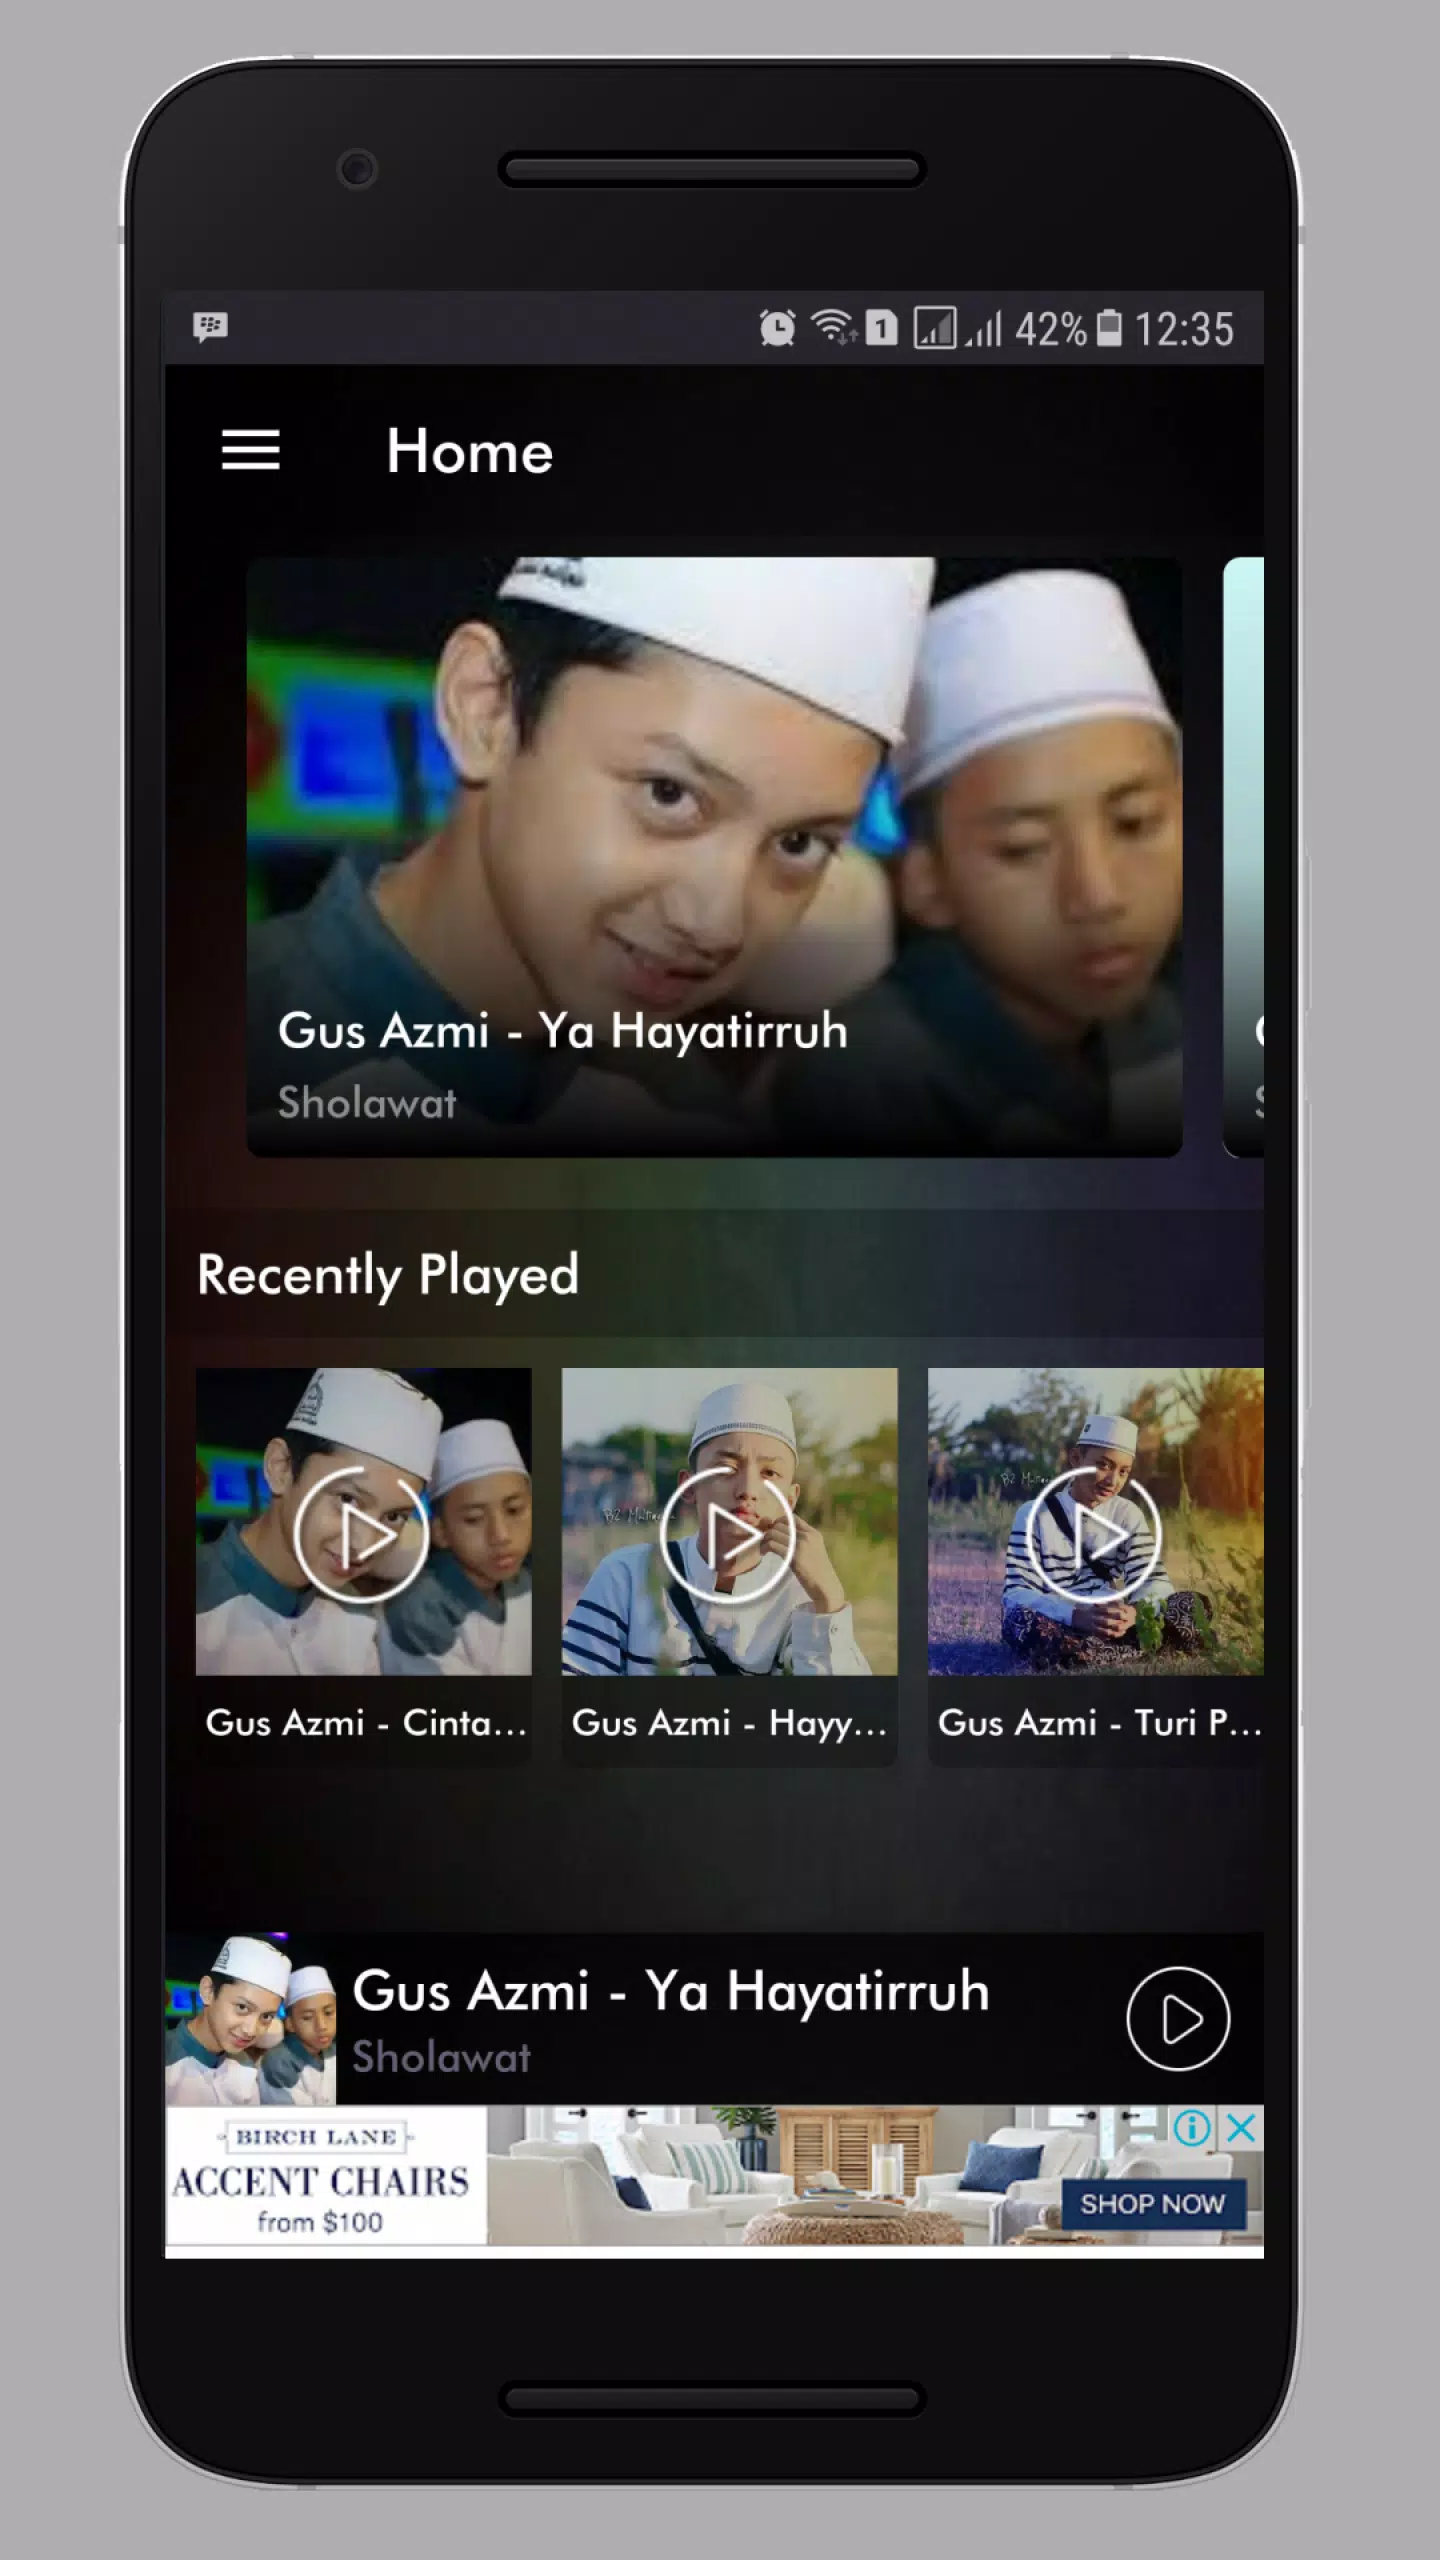Click the 'Gus Azmi - Turi P...' track label
The image size is (1440, 2560).
(1099, 1723)
